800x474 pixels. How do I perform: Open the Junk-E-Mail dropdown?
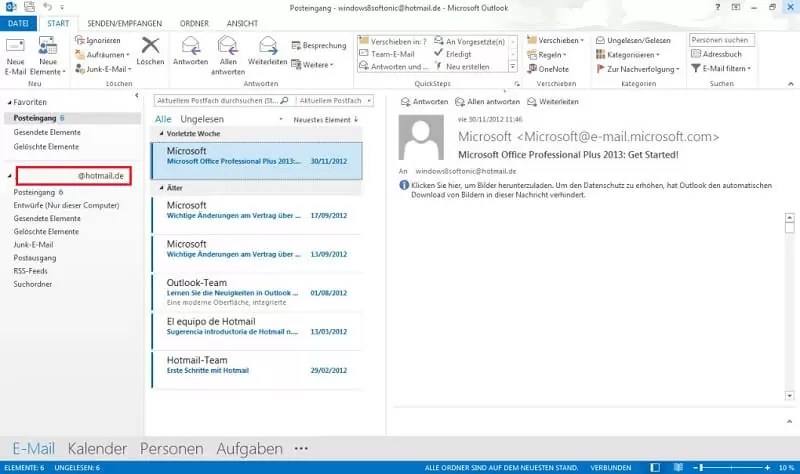pos(104,69)
